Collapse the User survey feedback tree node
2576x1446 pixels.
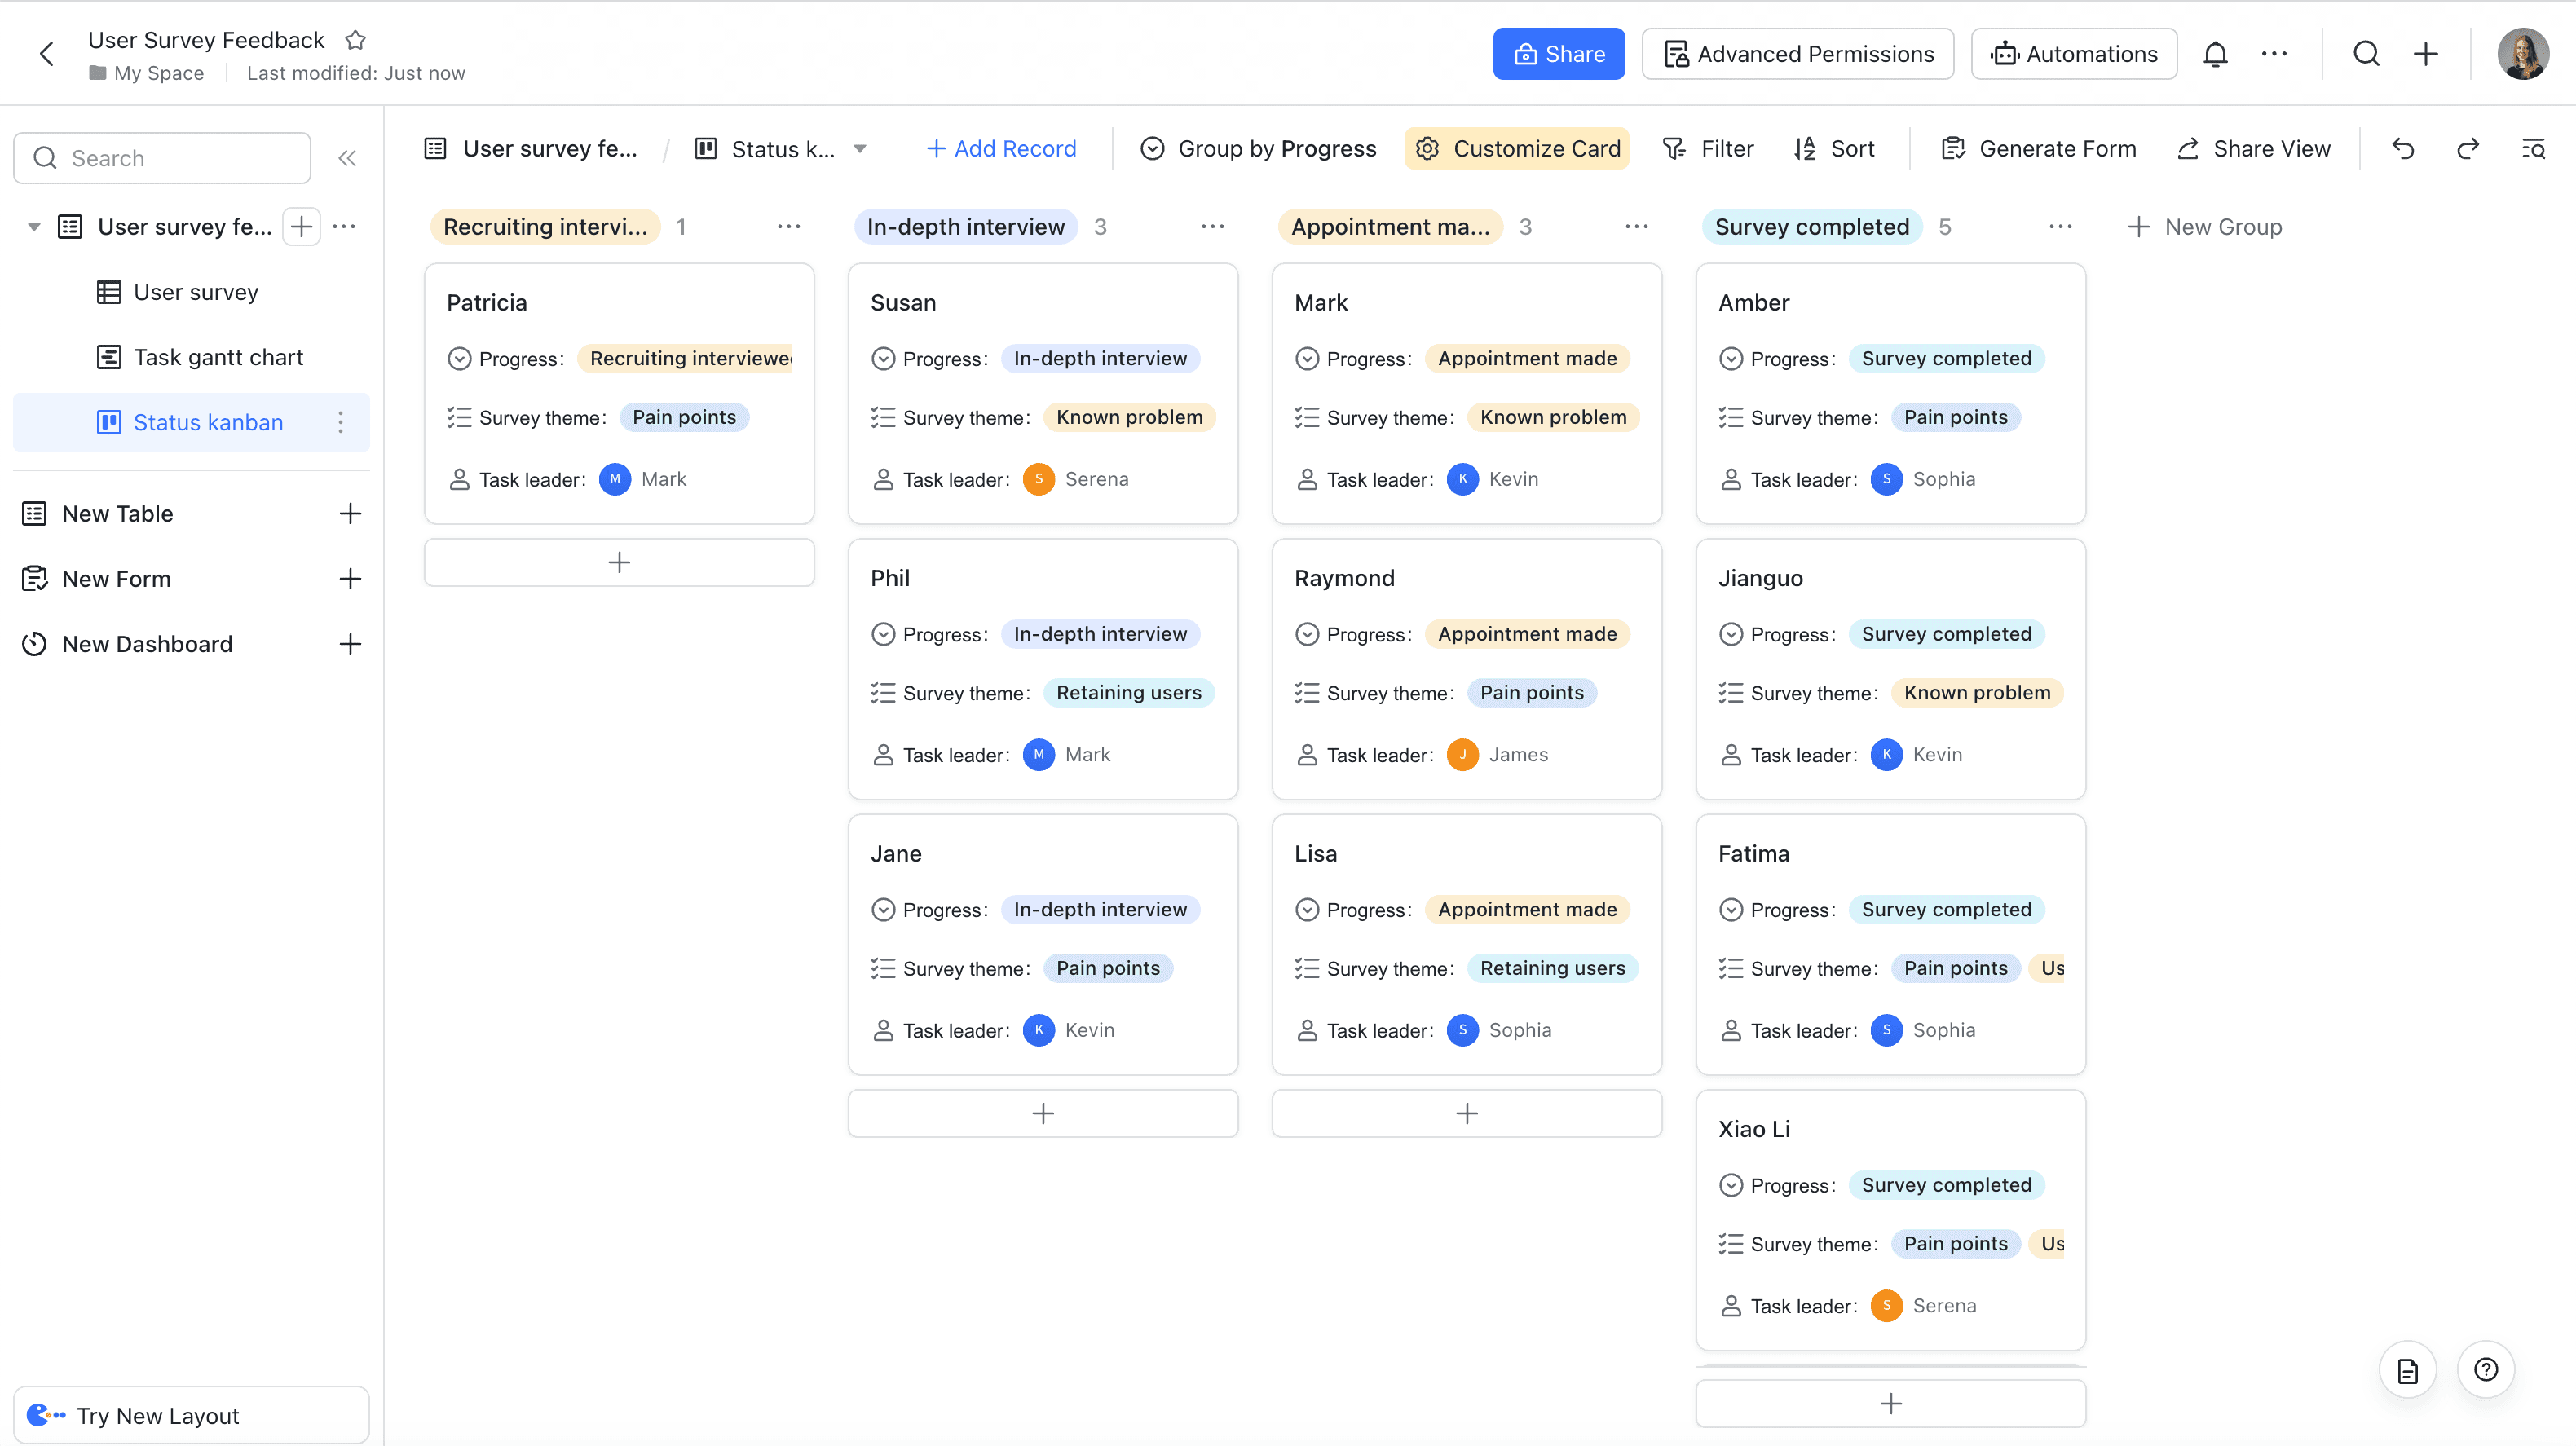[x=34, y=227]
